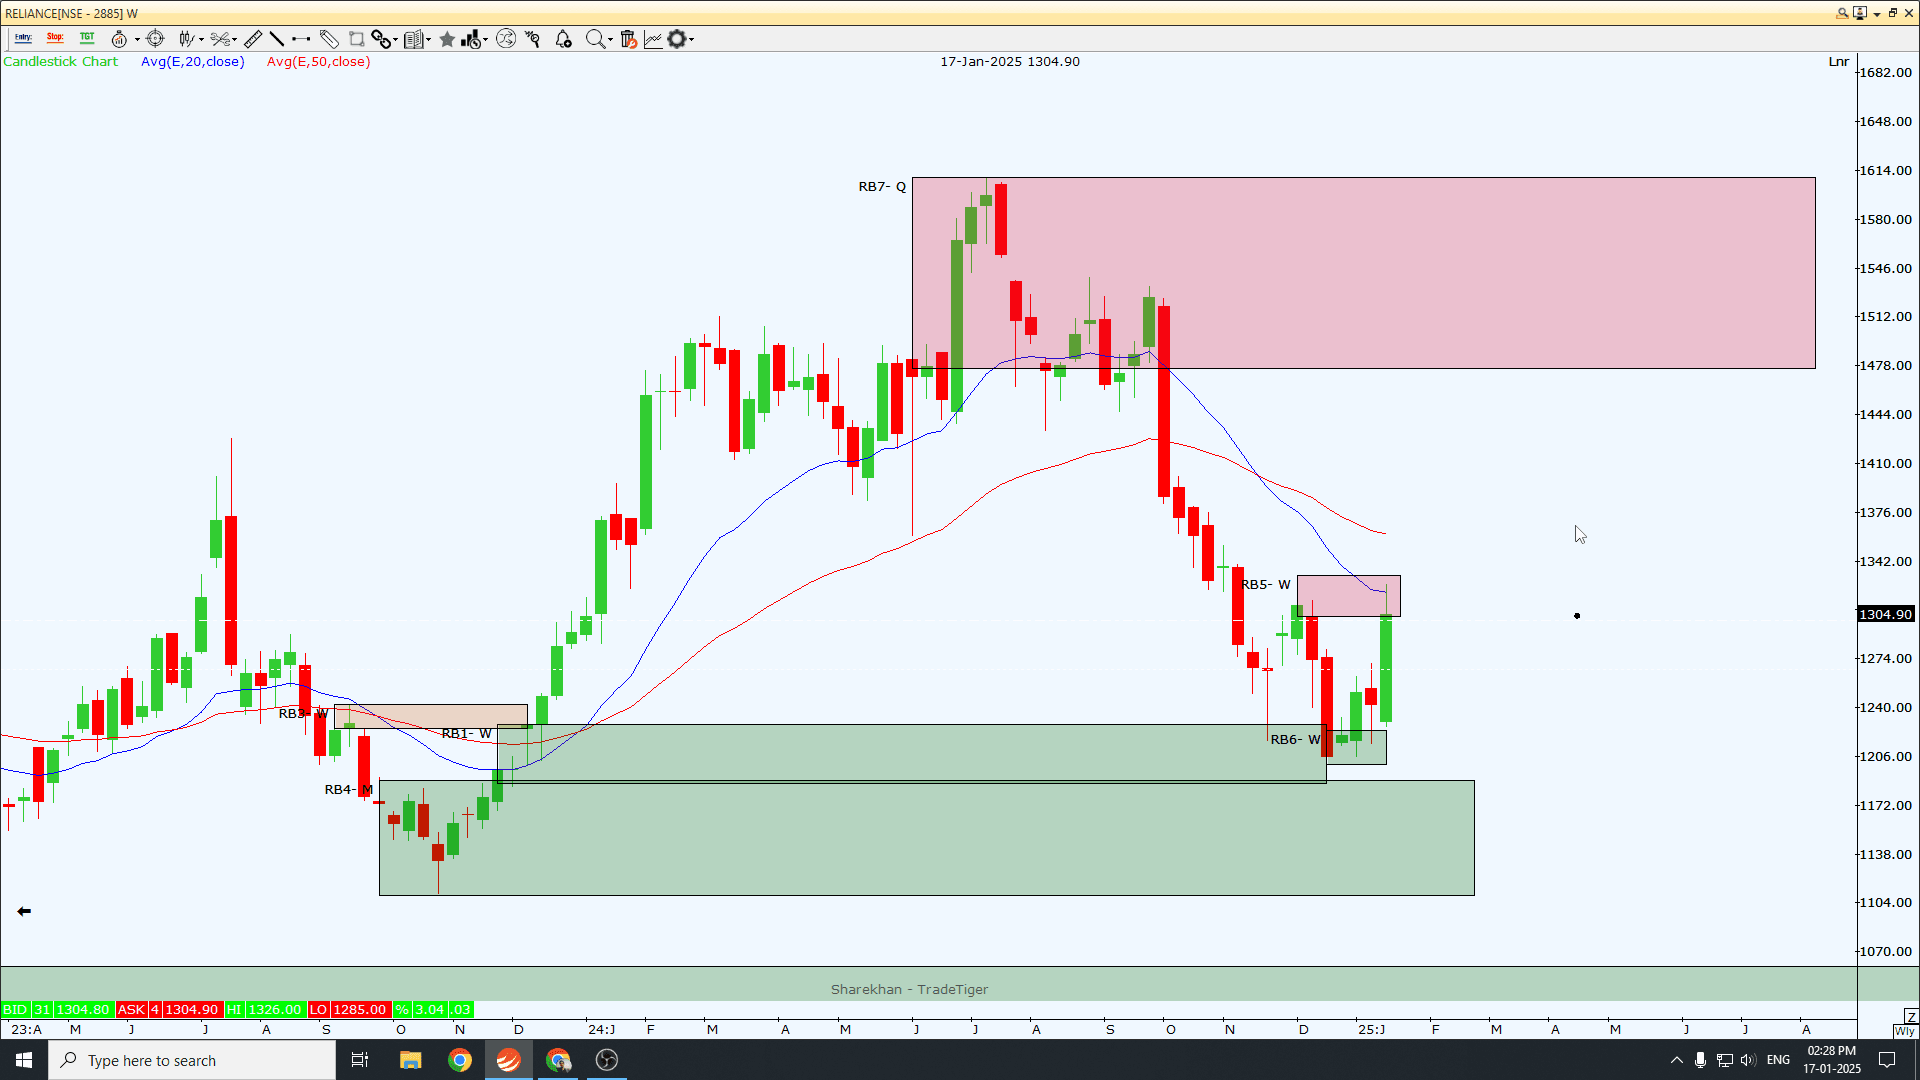Select the small green RB6- W box
The height and width of the screenshot is (1080, 1920).
[x=1355, y=747]
